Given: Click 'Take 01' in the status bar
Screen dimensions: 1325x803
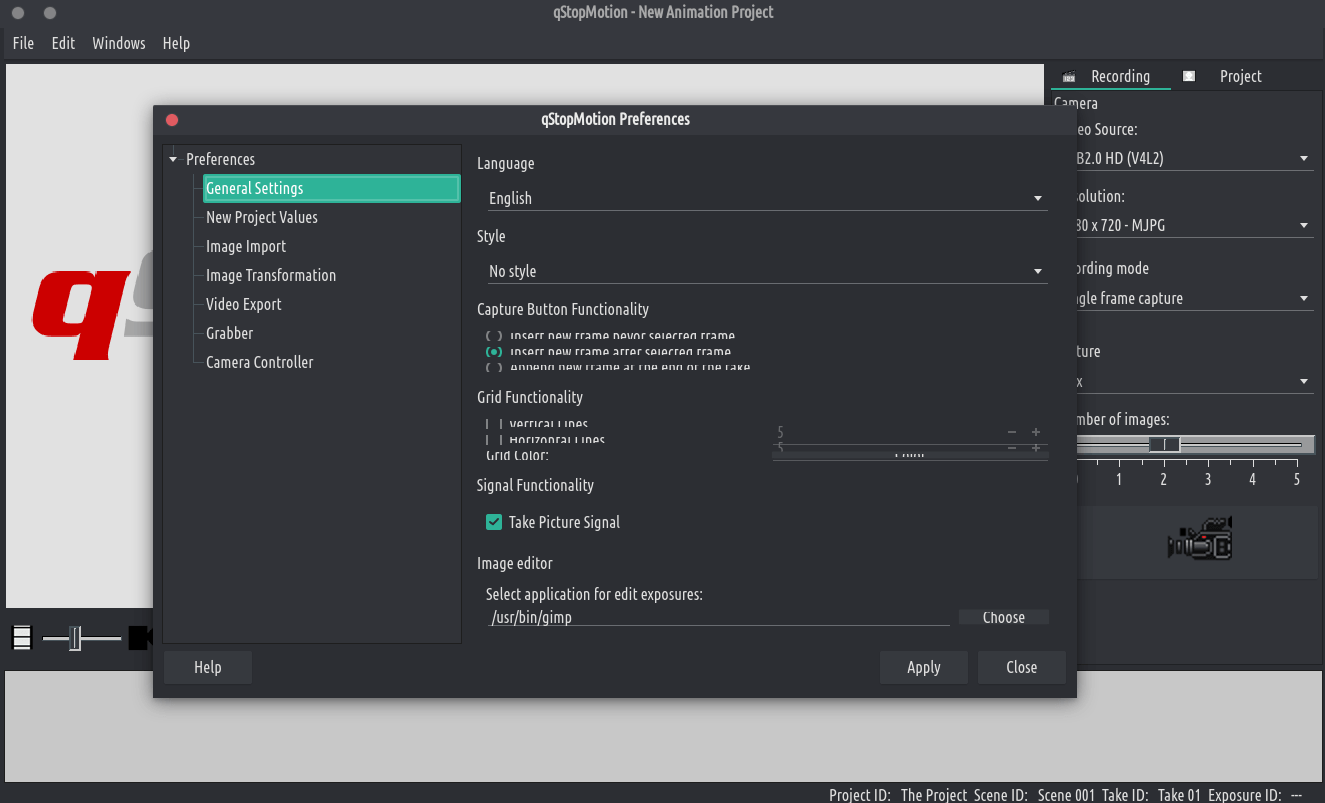Looking at the screenshot, I should [x=1179, y=795].
